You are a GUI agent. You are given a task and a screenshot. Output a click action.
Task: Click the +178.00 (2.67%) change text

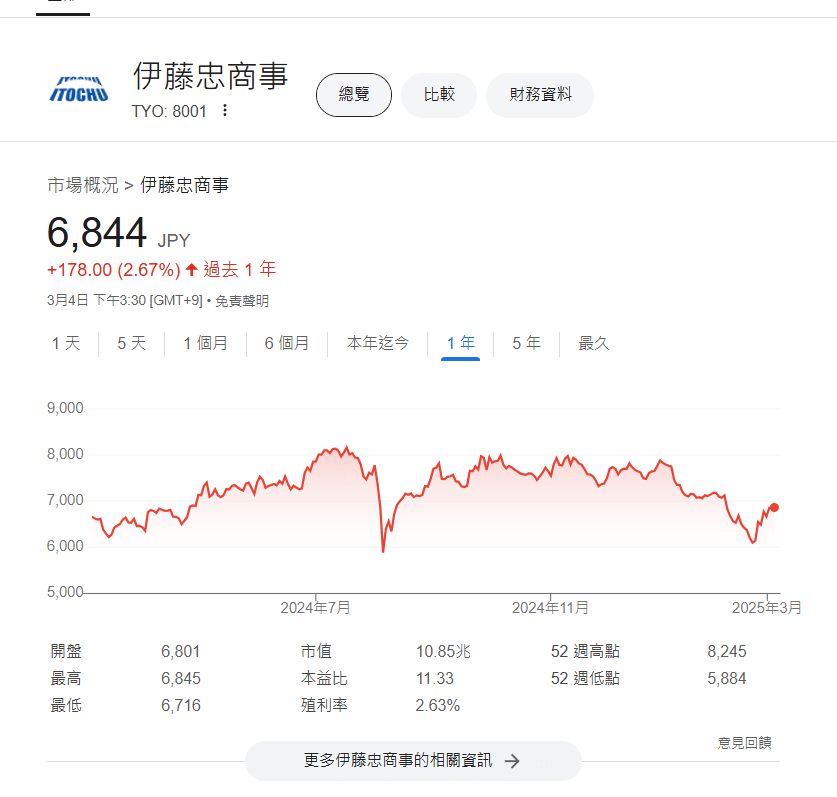(x=114, y=270)
